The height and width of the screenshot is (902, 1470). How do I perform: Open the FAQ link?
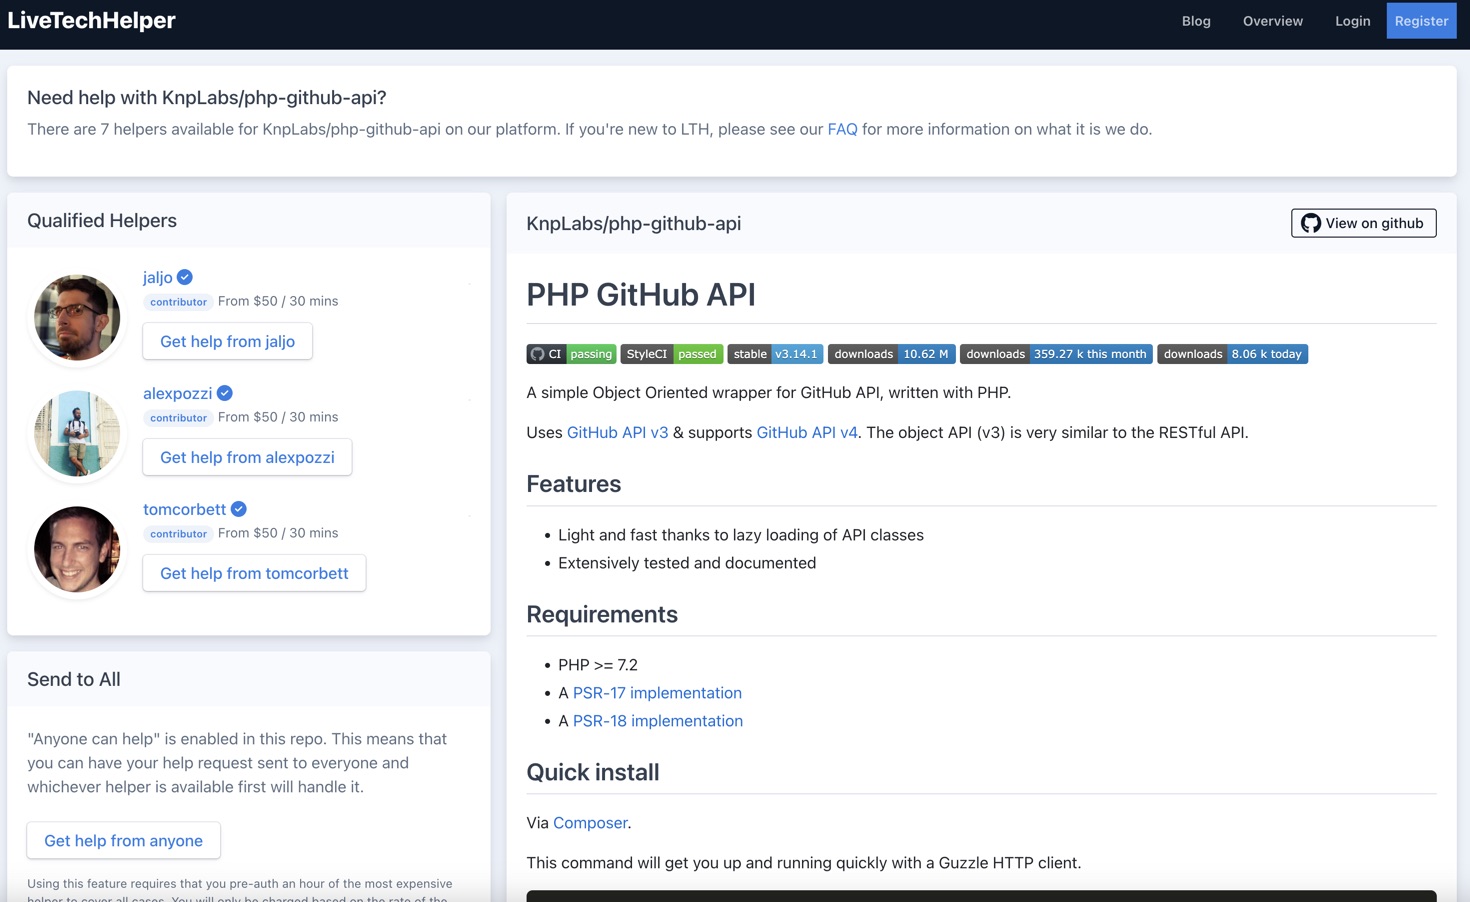tap(842, 129)
